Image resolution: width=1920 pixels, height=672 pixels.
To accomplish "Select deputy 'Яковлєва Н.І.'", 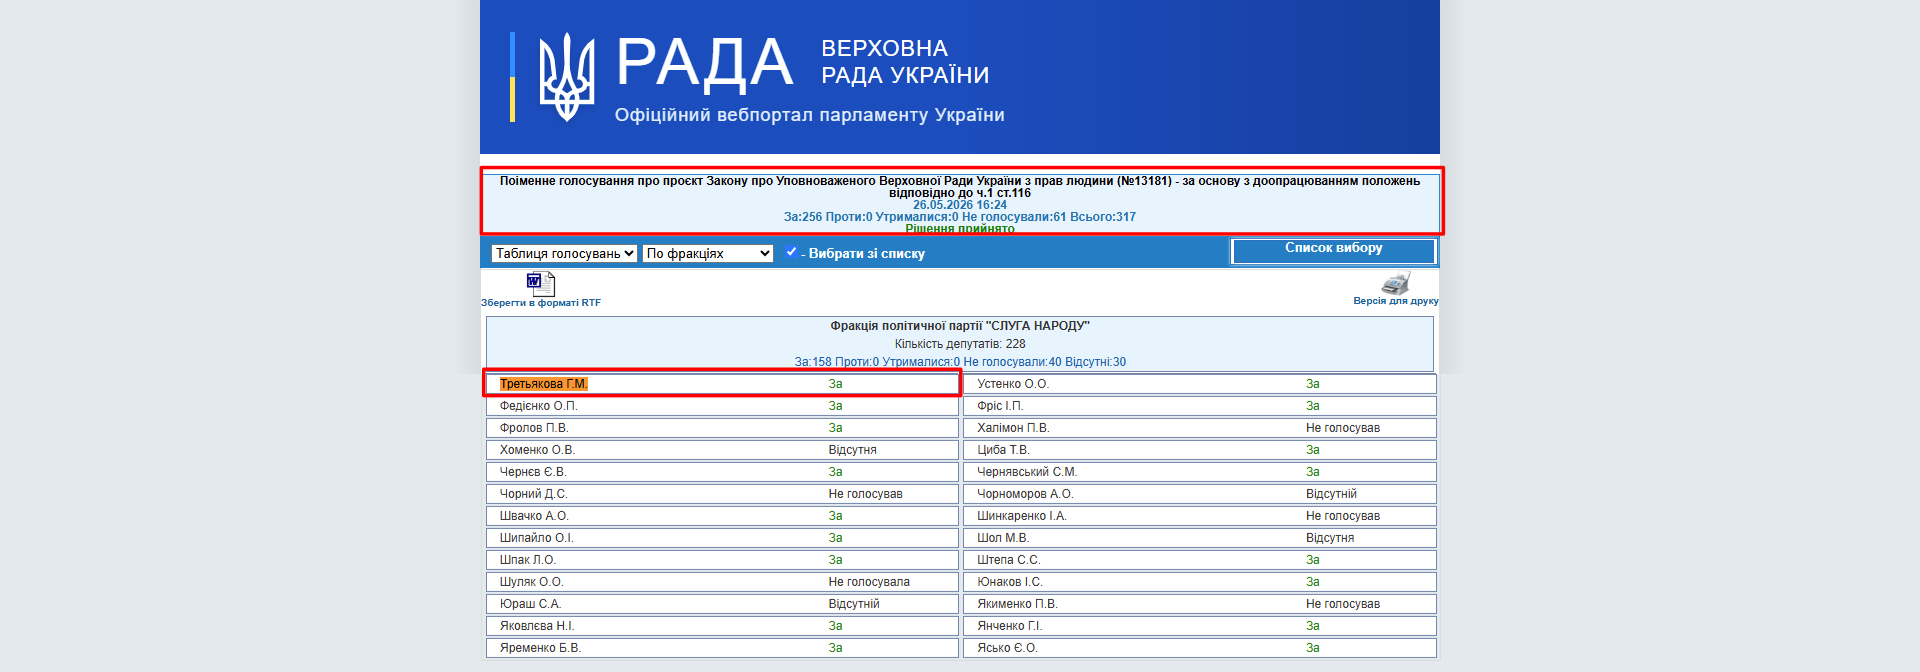I will click(537, 626).
